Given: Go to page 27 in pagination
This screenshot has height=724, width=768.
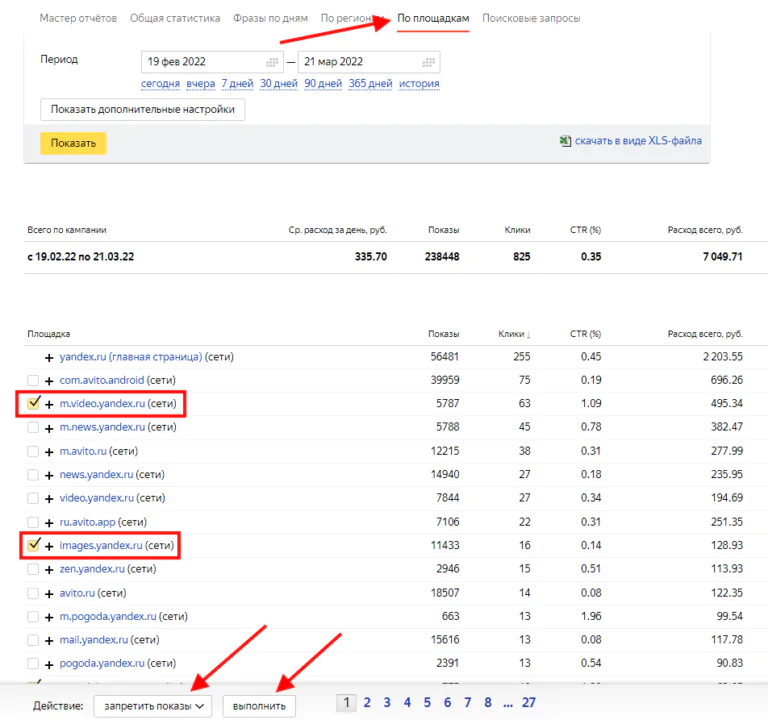Looking at the screenshot, I should click(528, 702).
